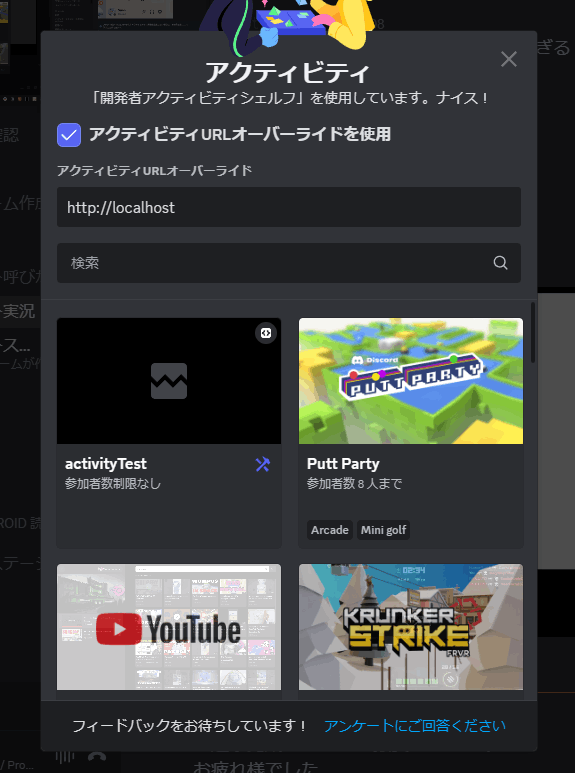
Task: Click the アクティビティURLオーバーライド field label
Action: (x=154, y=171)
